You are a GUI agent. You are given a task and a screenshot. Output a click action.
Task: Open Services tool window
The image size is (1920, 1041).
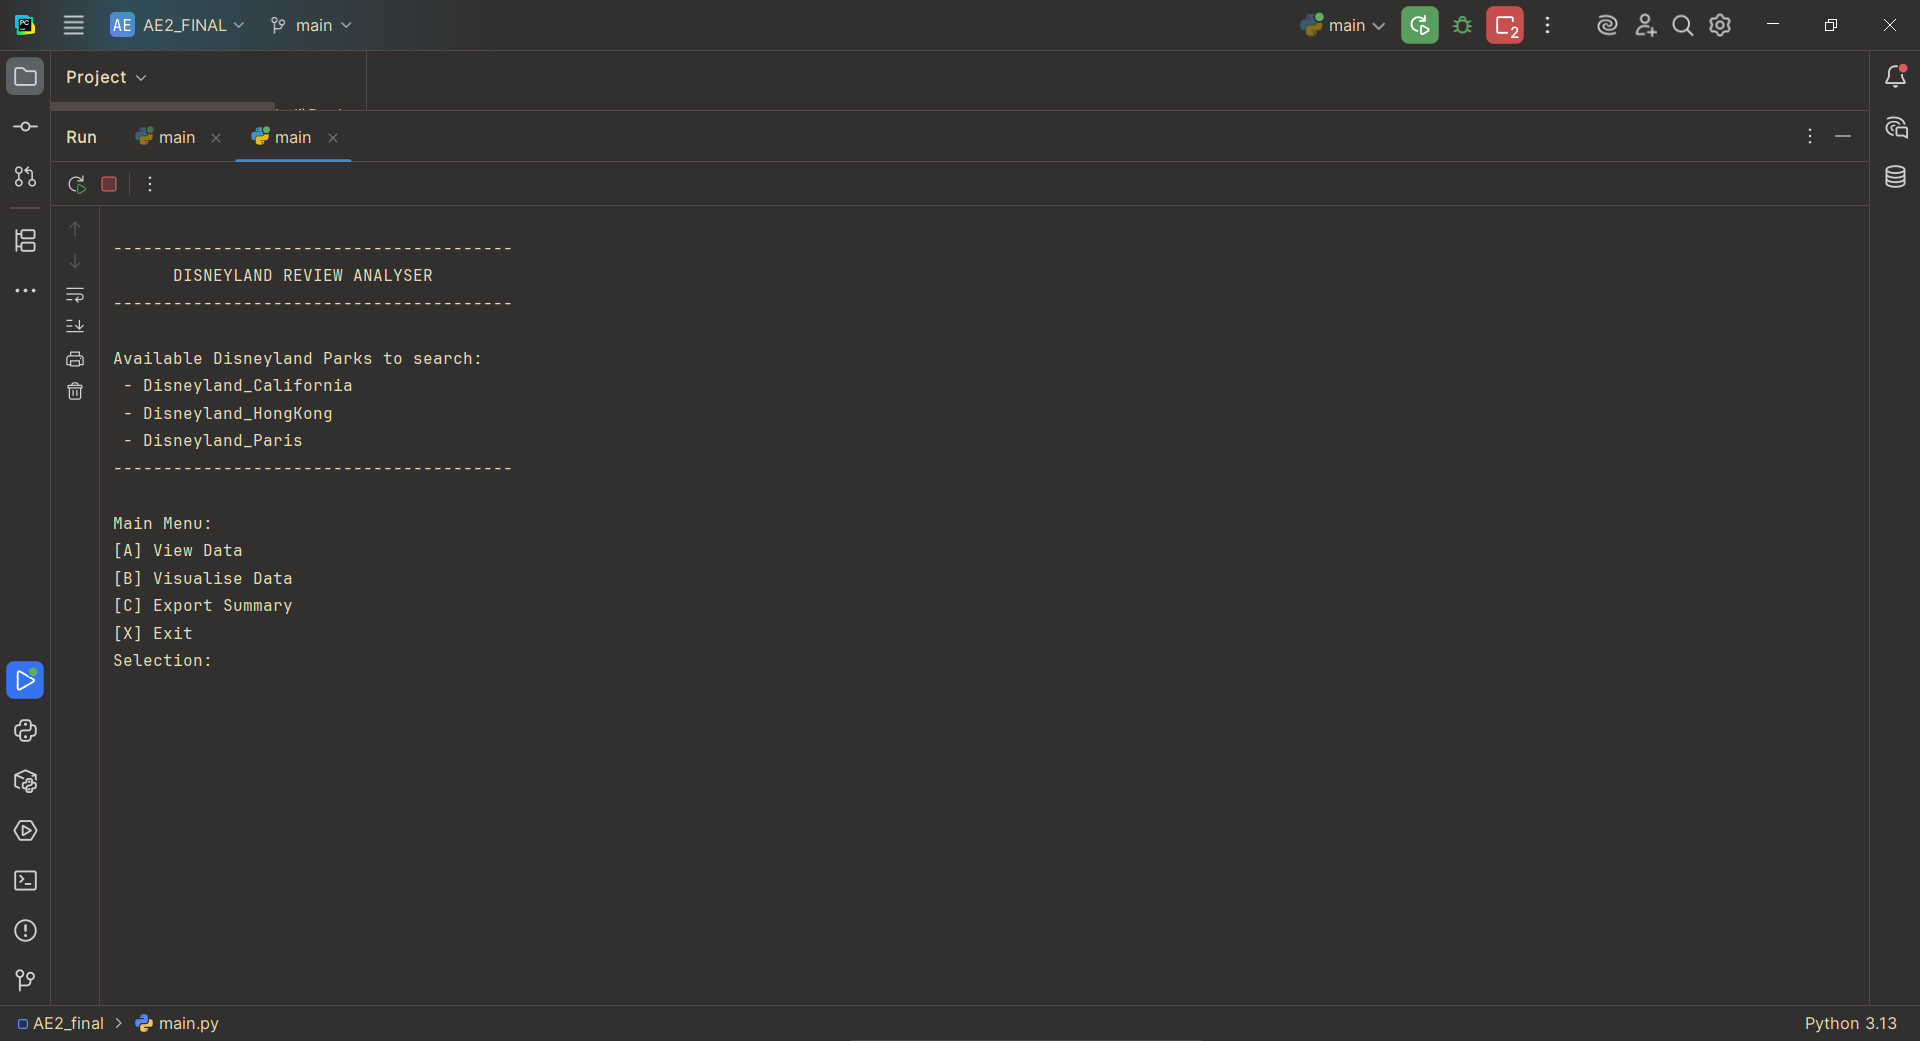(x=25, y=831)
